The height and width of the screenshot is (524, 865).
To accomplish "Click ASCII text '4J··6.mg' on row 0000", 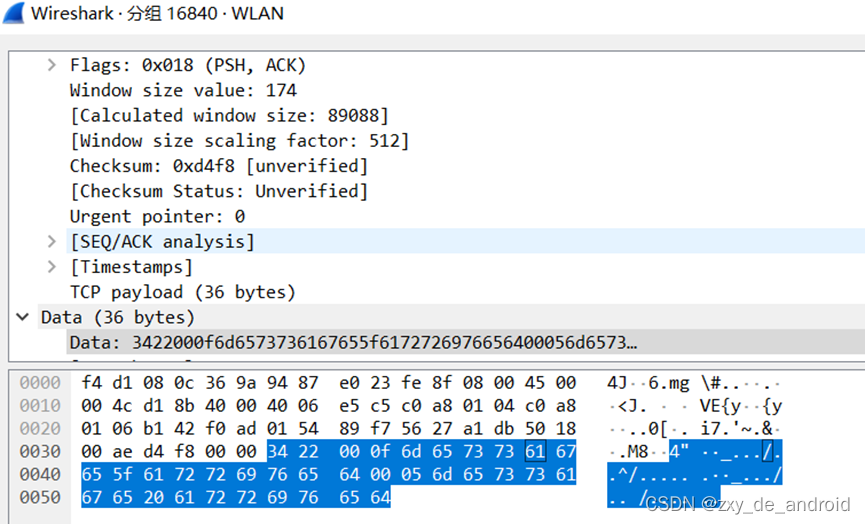I will 648,382.
